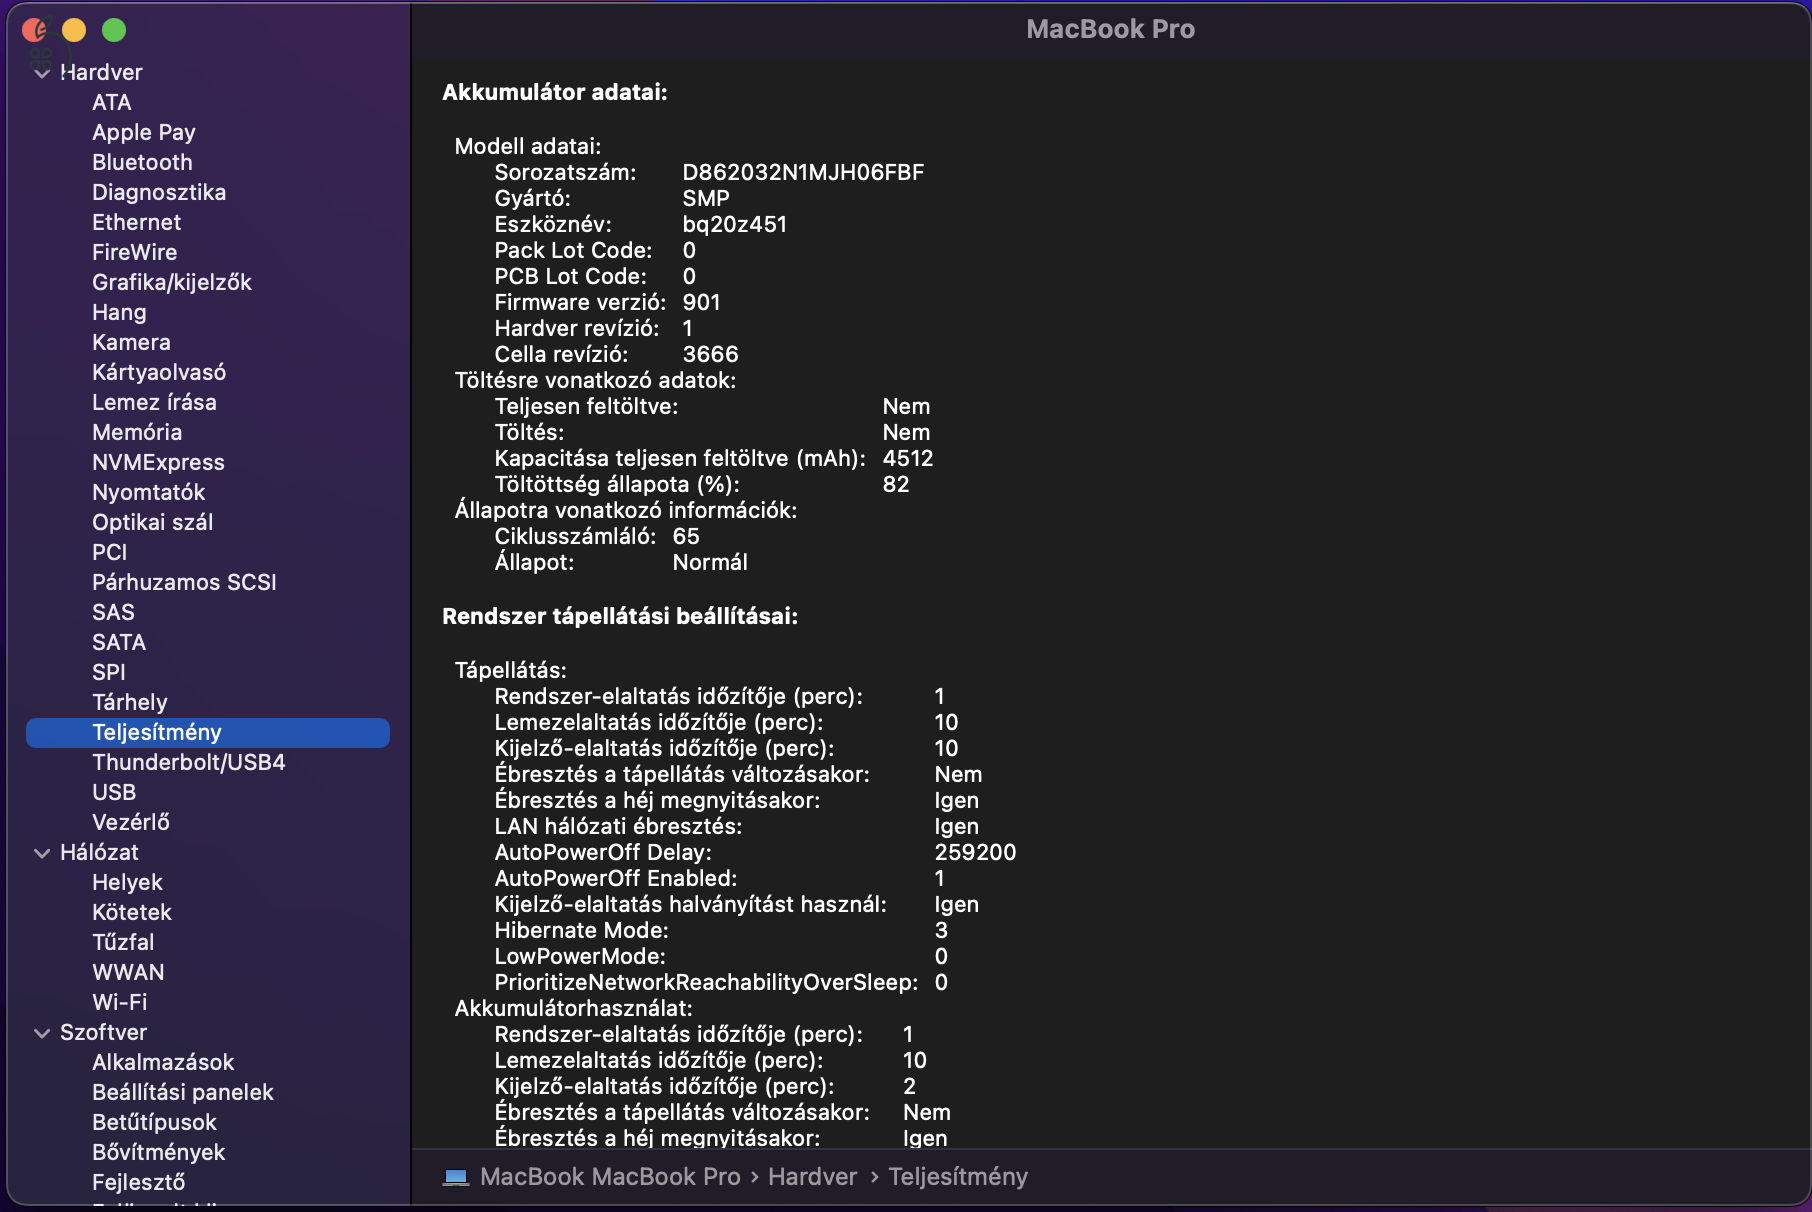
Task: Open Tűzfal in the sidebar
Action: point(123,942)
